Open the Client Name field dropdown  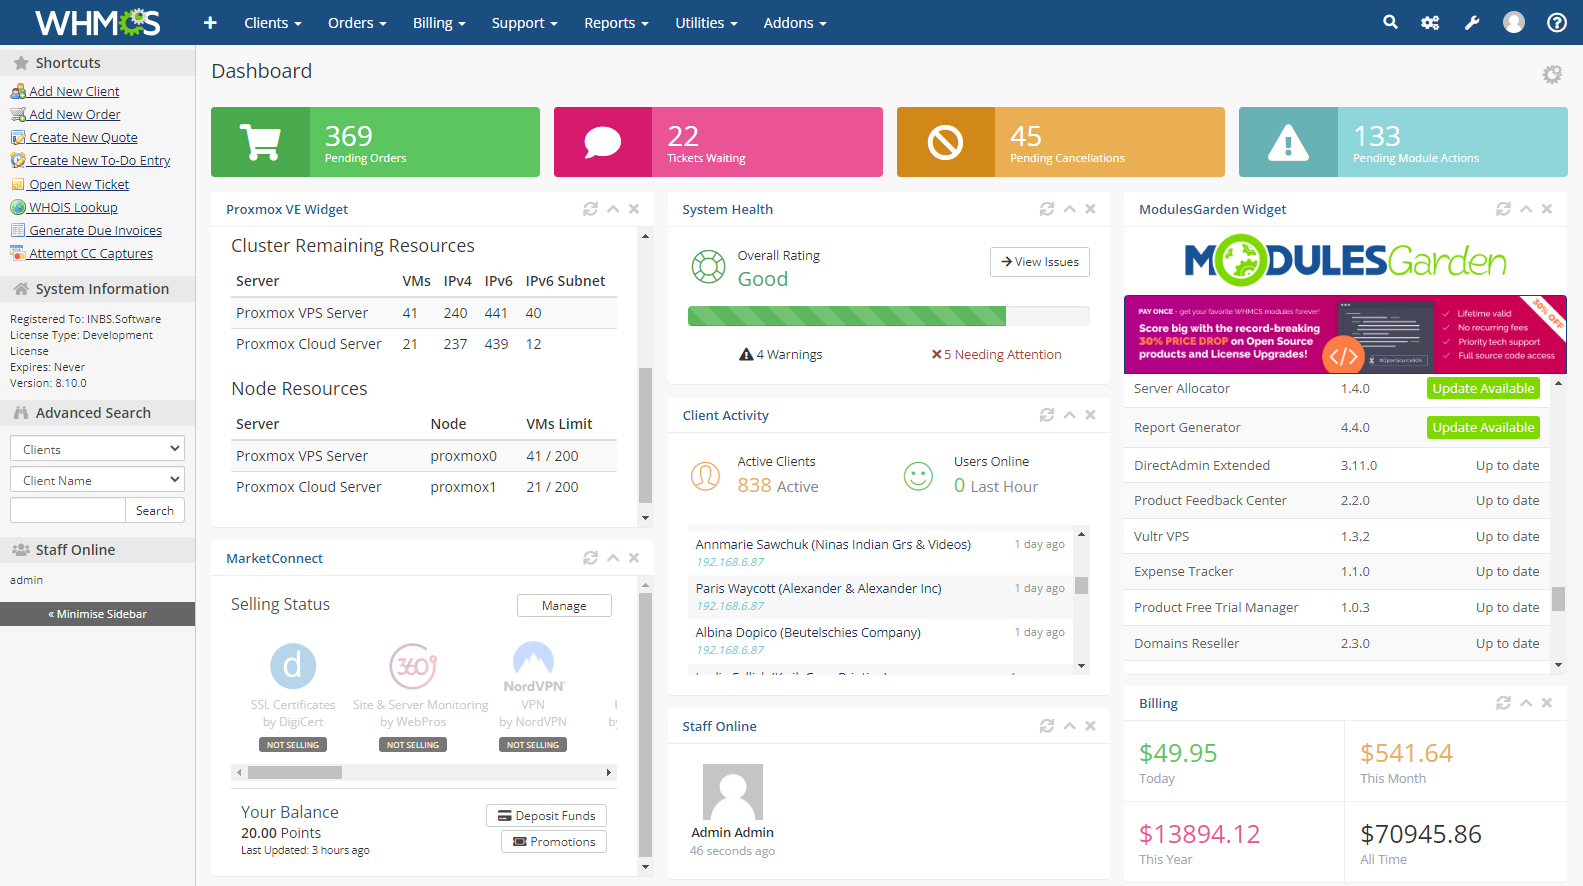(97, 480)
